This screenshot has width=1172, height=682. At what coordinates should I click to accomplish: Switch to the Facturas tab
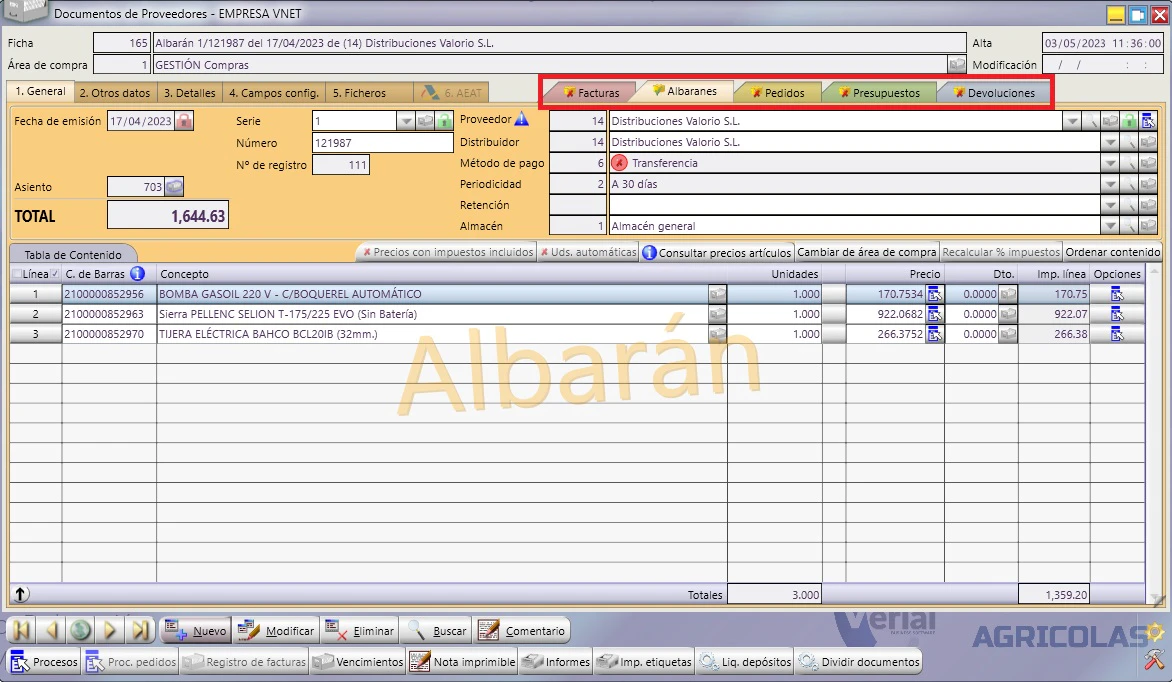591,93
